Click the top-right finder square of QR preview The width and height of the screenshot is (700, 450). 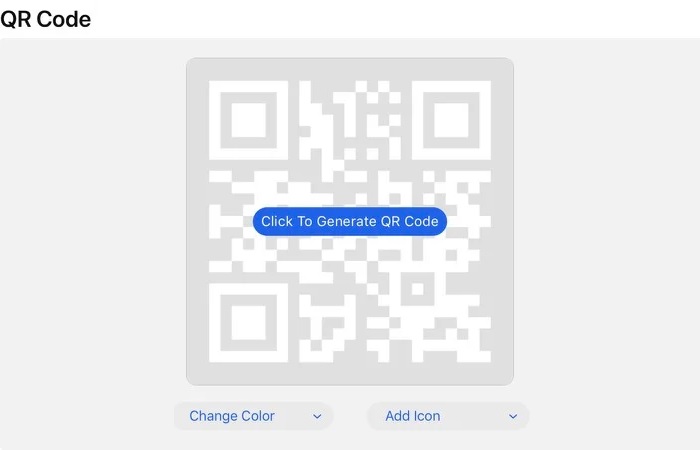click(451, 120)
